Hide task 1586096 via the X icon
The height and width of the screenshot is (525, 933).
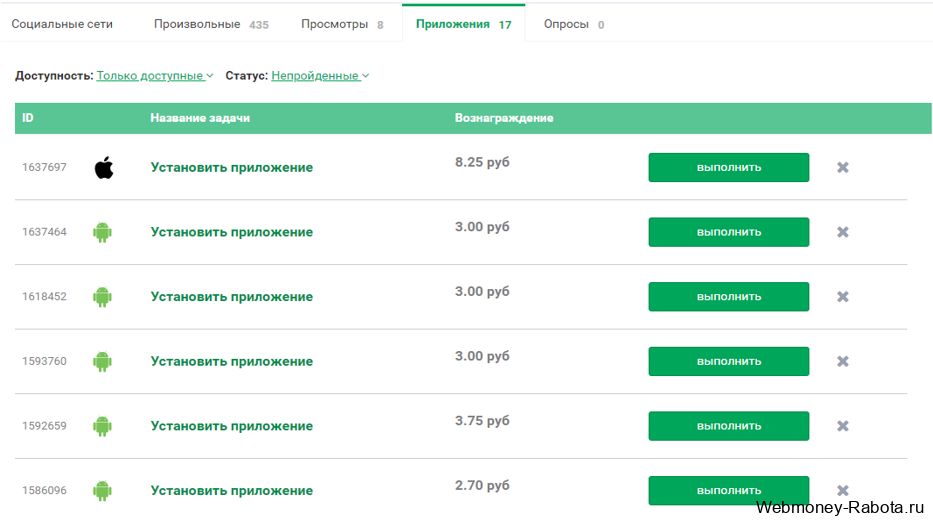(843, 490)
